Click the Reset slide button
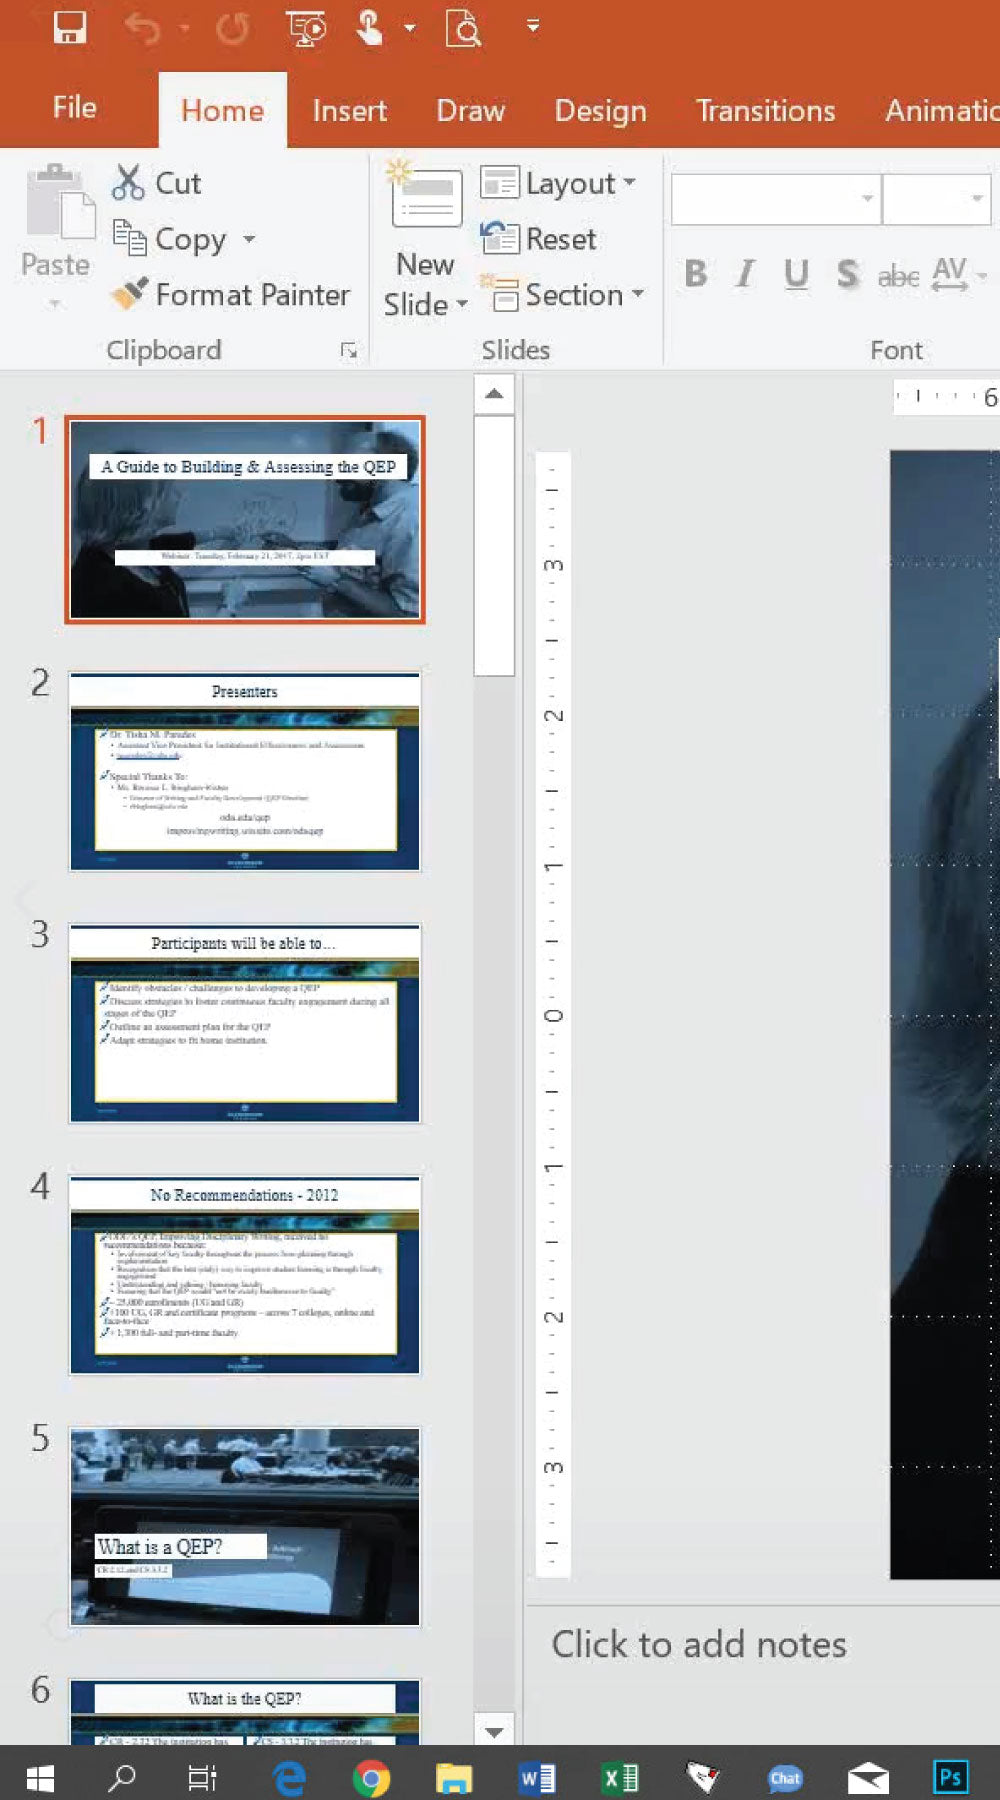Screen dimensions: 1000x1800 pyautogui.click(x=539, y=239)
